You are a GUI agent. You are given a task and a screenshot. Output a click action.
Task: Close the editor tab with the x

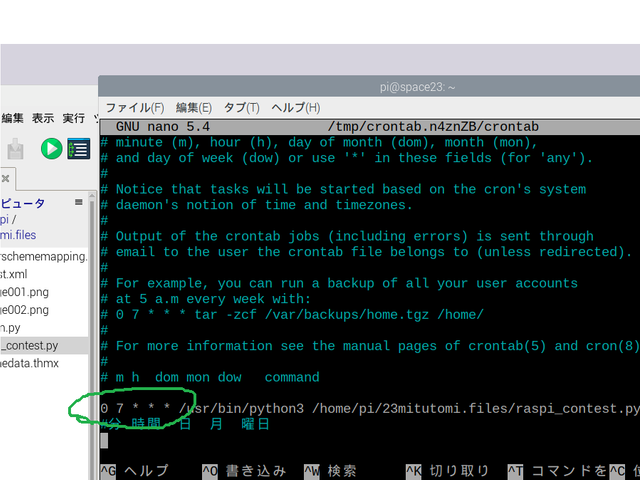pos(5,179)
